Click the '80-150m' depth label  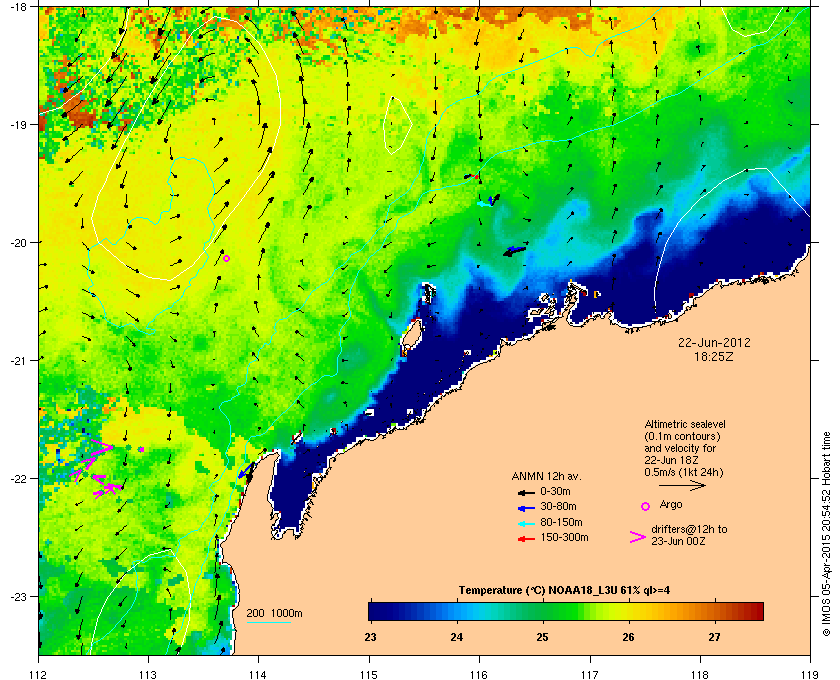(x=561, y=522)
